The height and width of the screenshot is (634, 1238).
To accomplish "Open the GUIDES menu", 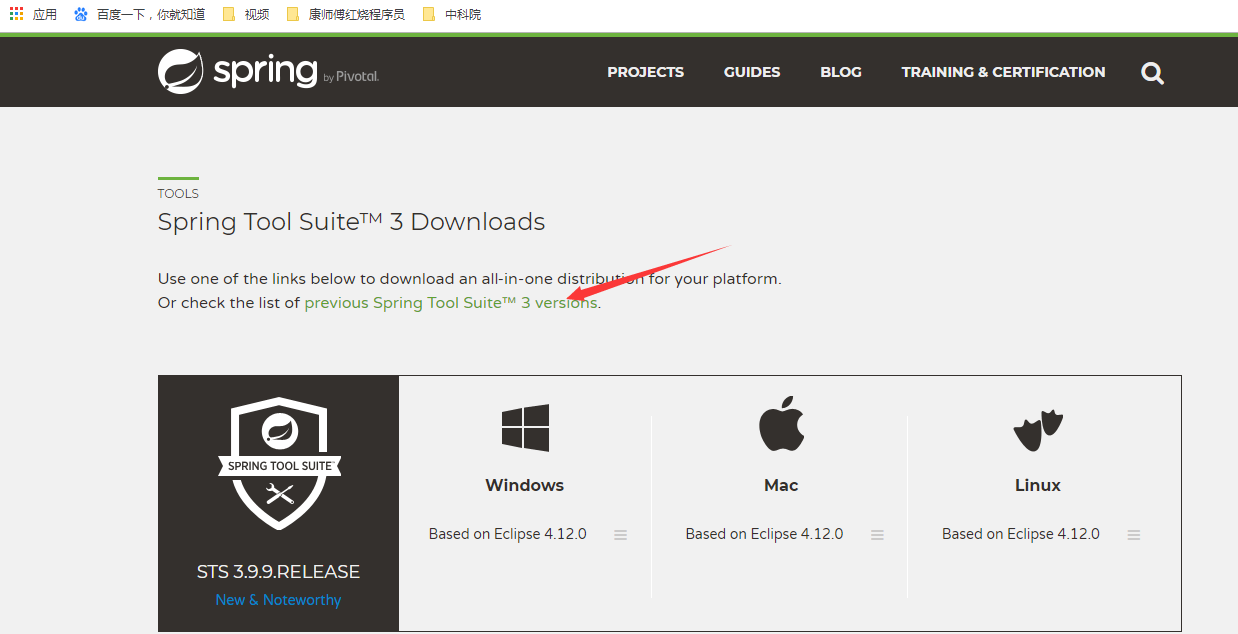I will coord(752,72).
